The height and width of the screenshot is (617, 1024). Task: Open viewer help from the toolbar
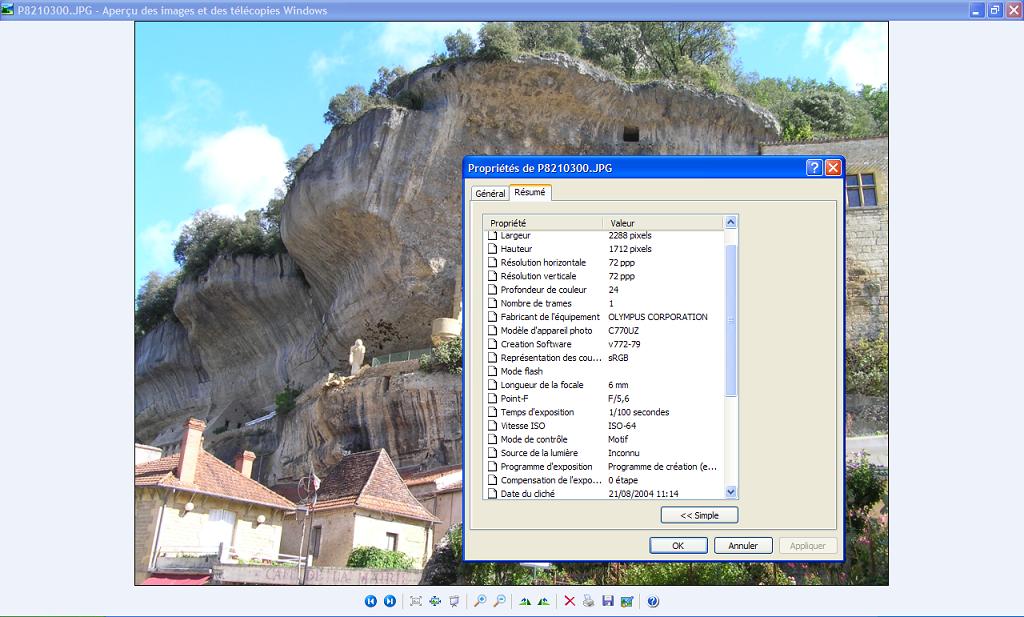pyautogui.click(x=653, y=601)
